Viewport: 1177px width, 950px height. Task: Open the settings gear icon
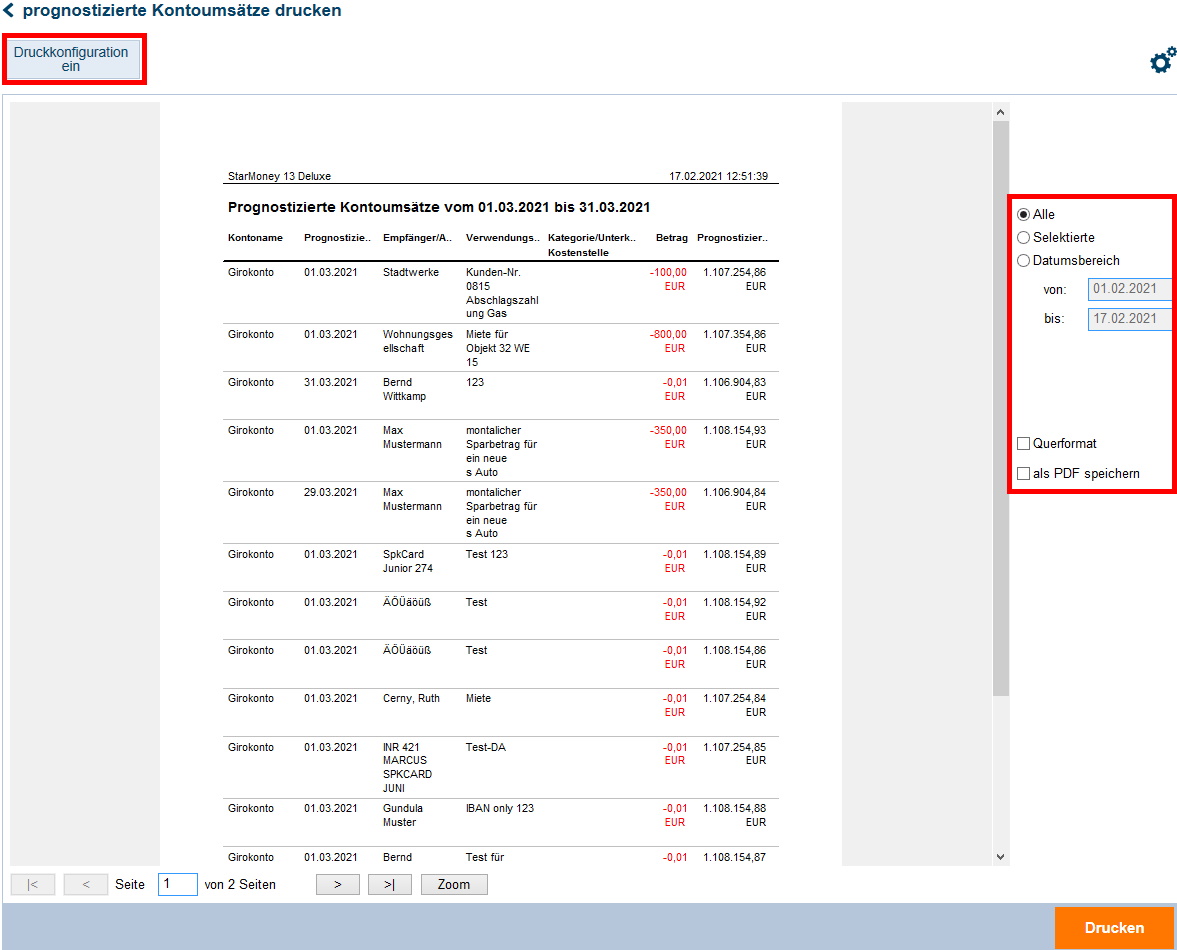pyautogui.click(x=1161, y=61)
